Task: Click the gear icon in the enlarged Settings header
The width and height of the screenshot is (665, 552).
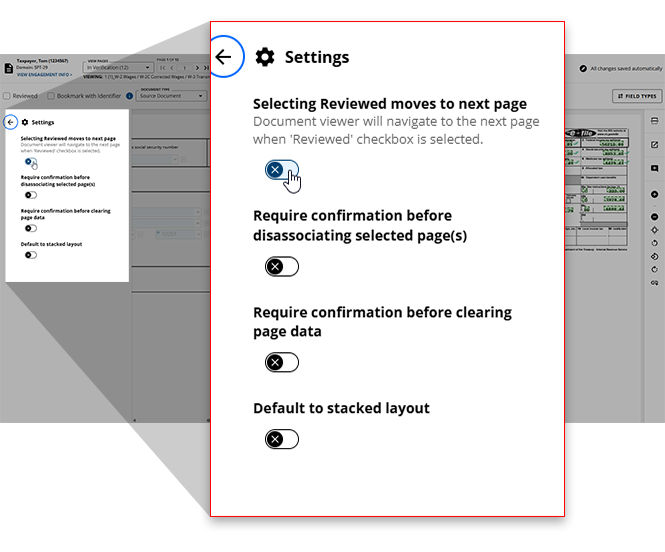Action: coord(265,57)
